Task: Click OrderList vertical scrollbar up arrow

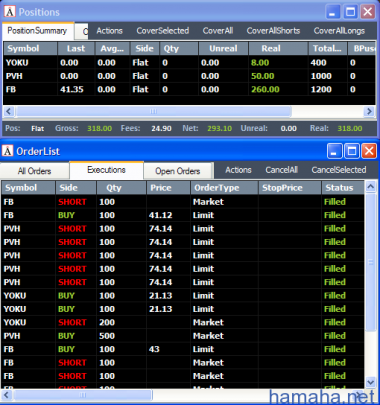Action: tap(371, 187)
